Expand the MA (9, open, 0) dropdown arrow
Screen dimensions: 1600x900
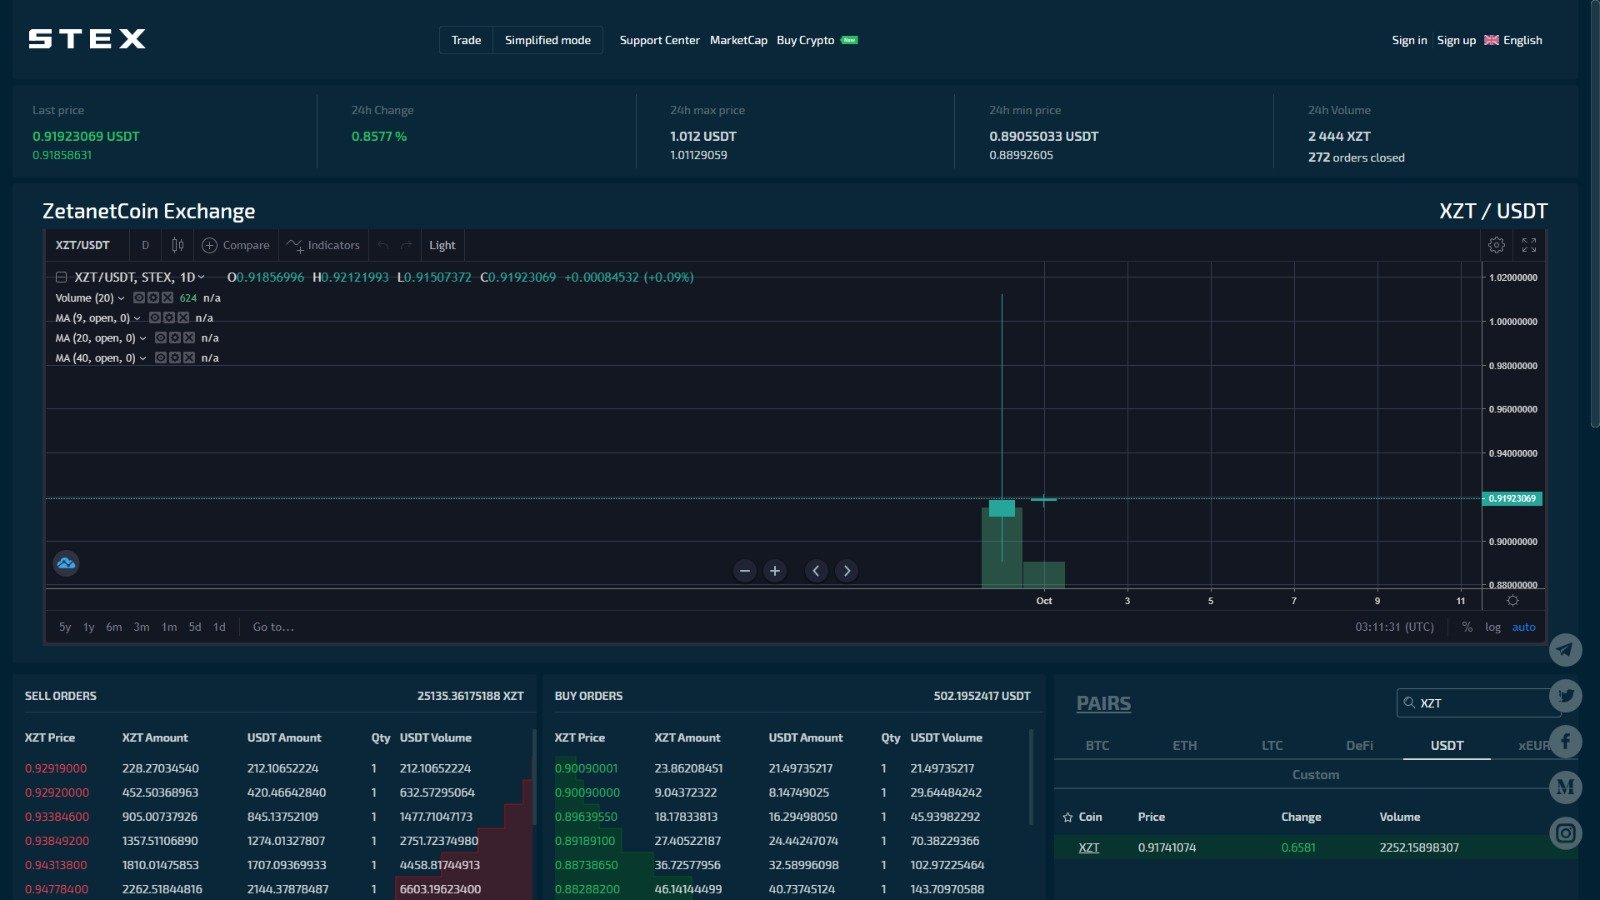(x=137, y=318)
